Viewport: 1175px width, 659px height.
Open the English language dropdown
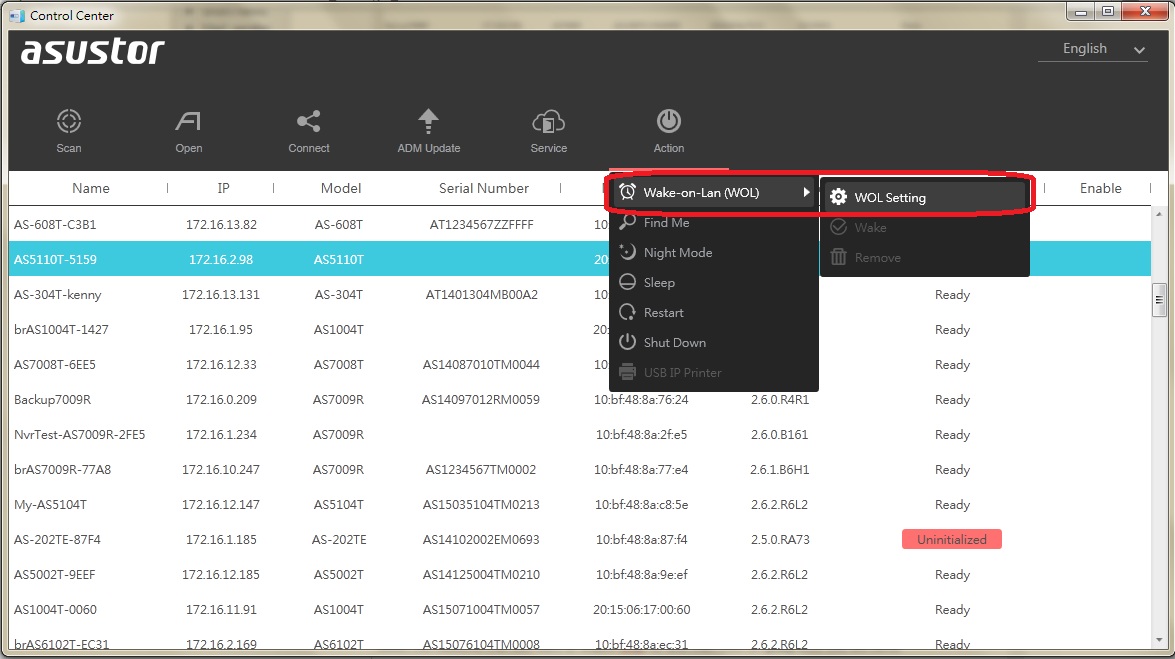[x=1093, y=49]
